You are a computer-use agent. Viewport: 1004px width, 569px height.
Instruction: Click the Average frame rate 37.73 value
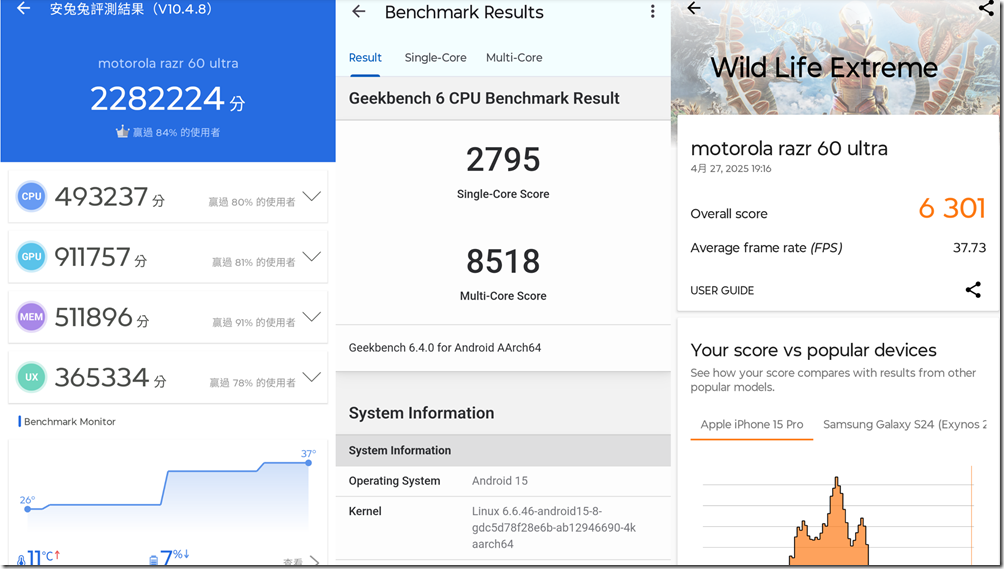click(x=969, y=248)
